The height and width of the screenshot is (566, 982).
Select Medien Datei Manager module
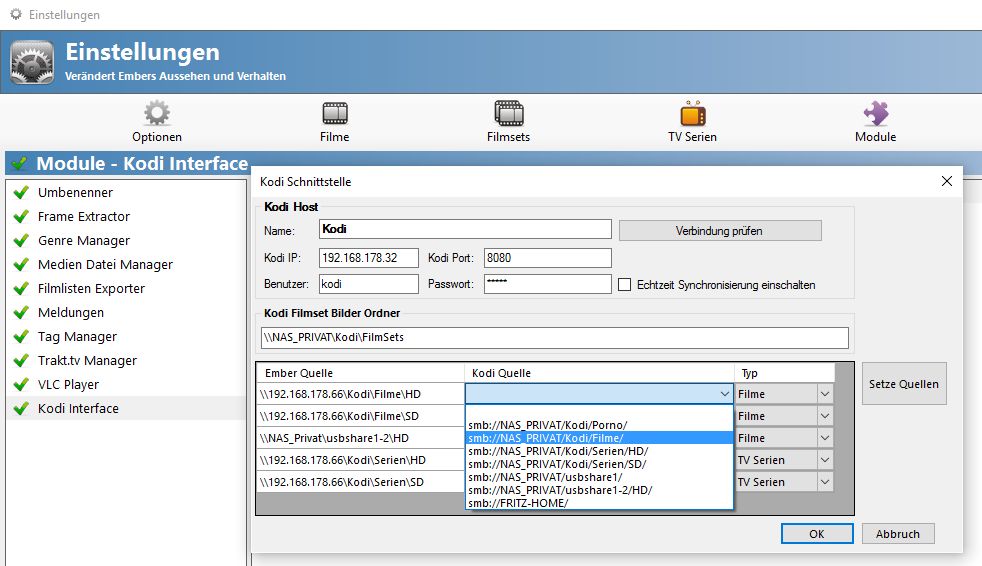pos(128,264)
